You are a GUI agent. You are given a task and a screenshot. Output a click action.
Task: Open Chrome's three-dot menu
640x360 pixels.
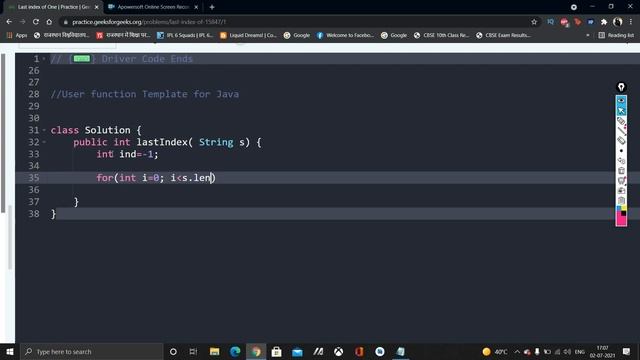click(x=631, y=22)
